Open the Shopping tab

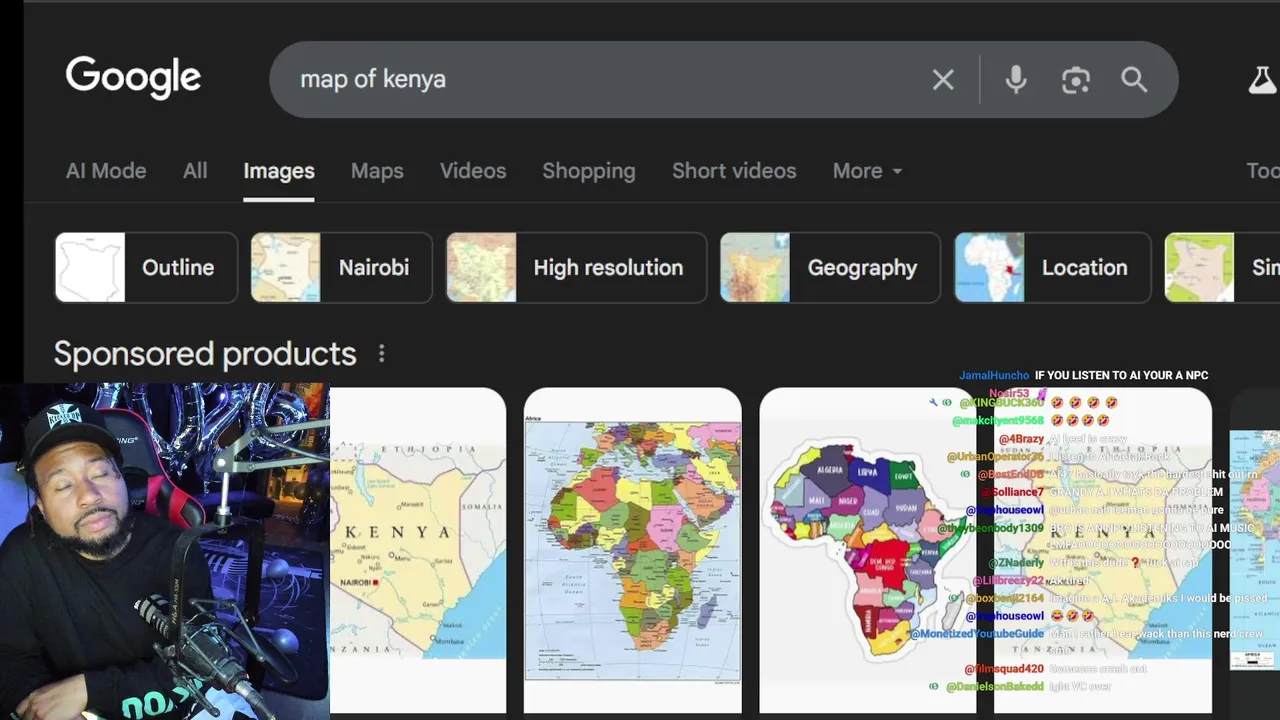click(589, 171)
